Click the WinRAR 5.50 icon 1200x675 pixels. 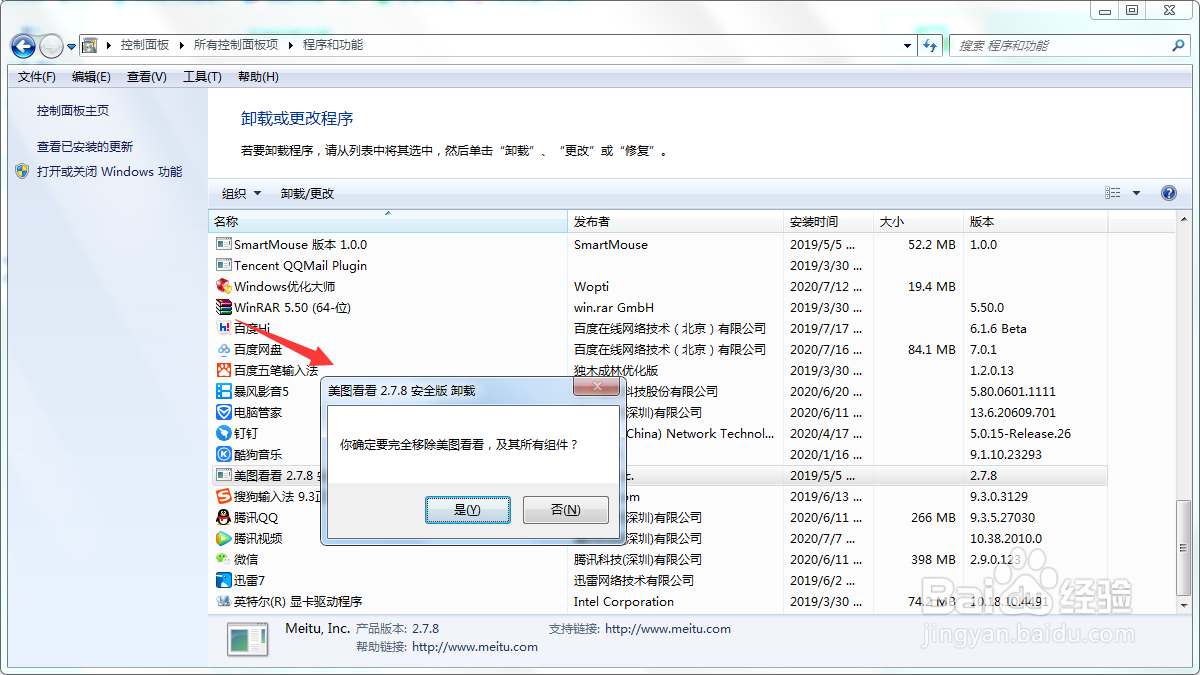[224, 307]
